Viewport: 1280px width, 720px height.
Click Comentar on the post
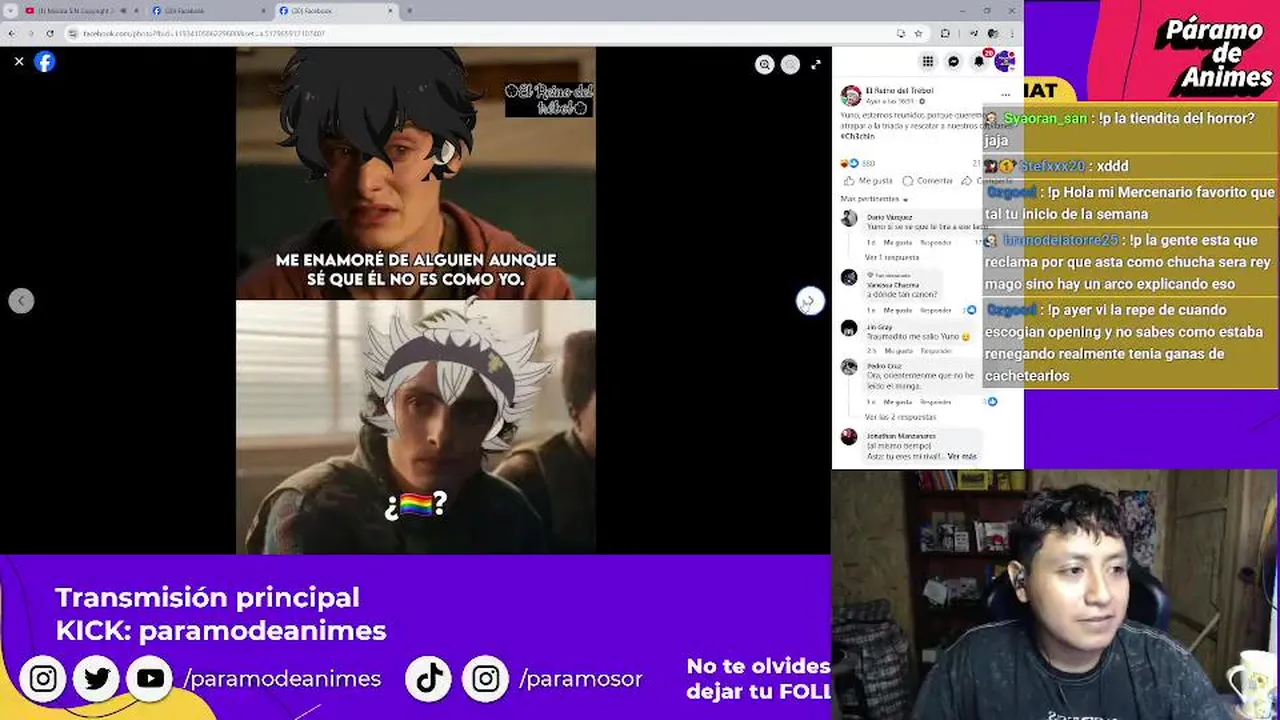927,181
